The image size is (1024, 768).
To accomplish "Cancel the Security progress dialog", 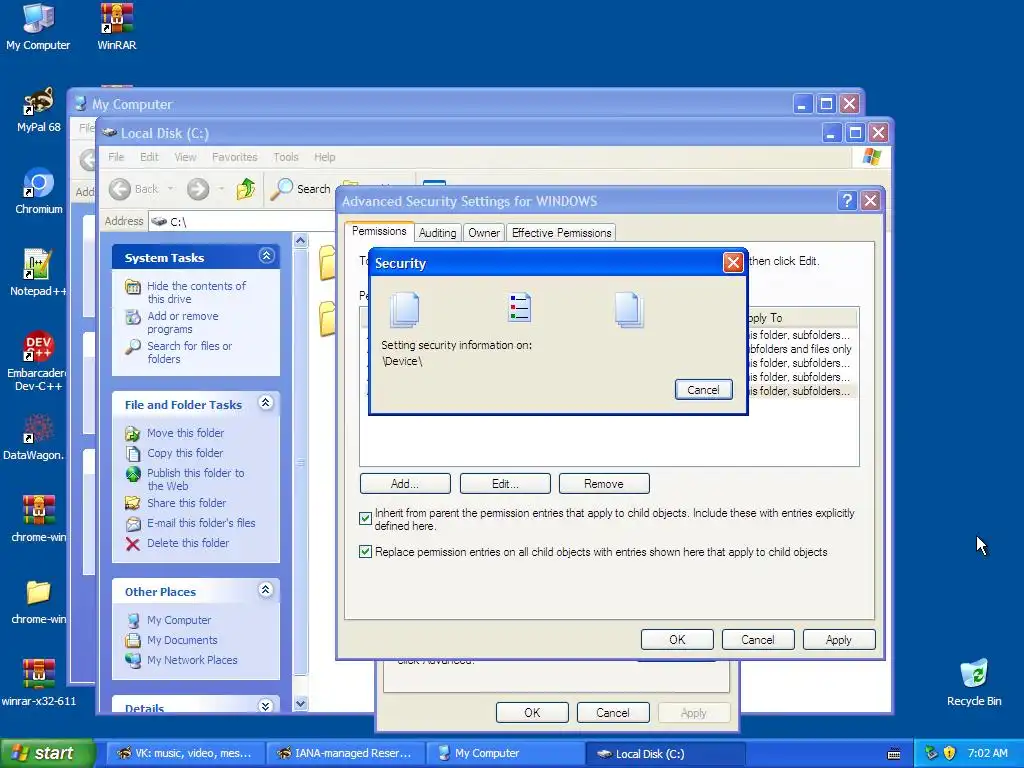I will coord(703,390).
